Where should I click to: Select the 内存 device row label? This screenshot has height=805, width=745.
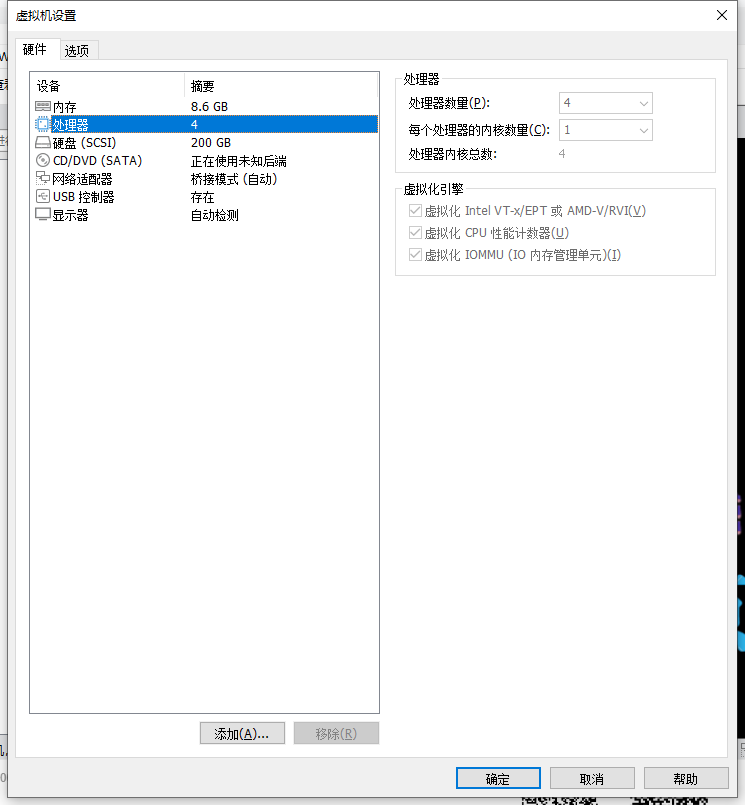click(65, 107)
